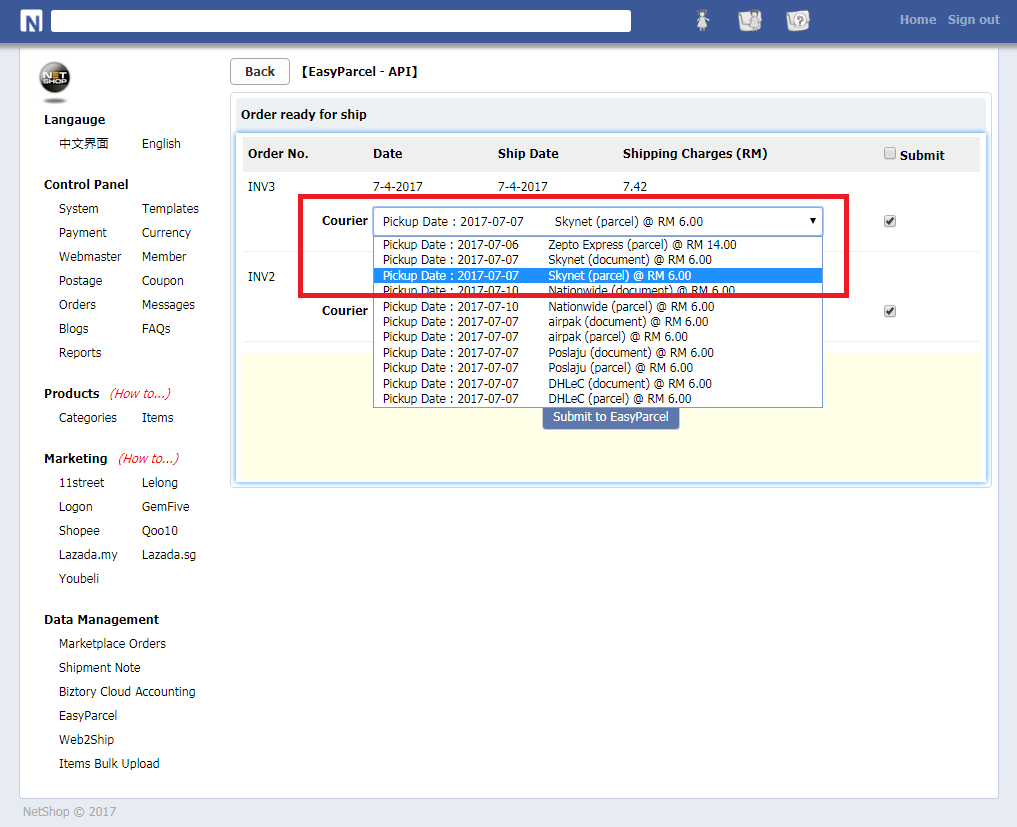Select airpak (parcel) @ RM 6.00 option
The height and width of the screenshot is (827, 1017).
(x=597, y=337)
